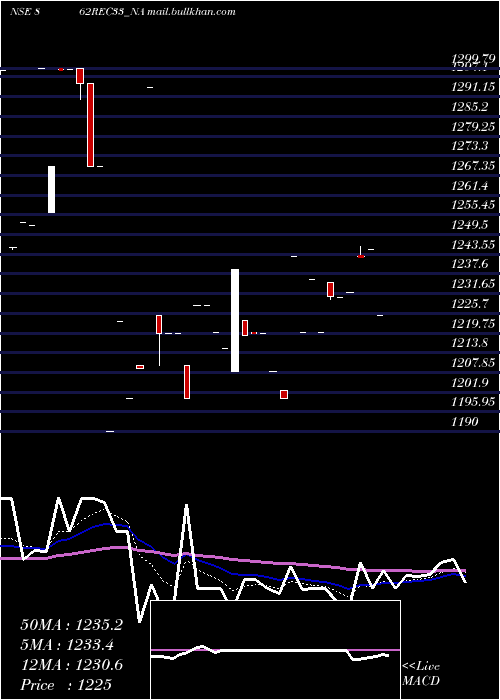The height and width of the screenshot is (700, 500).
Task: Click the 1261.4 price axis label
Action: coord(470,185)
